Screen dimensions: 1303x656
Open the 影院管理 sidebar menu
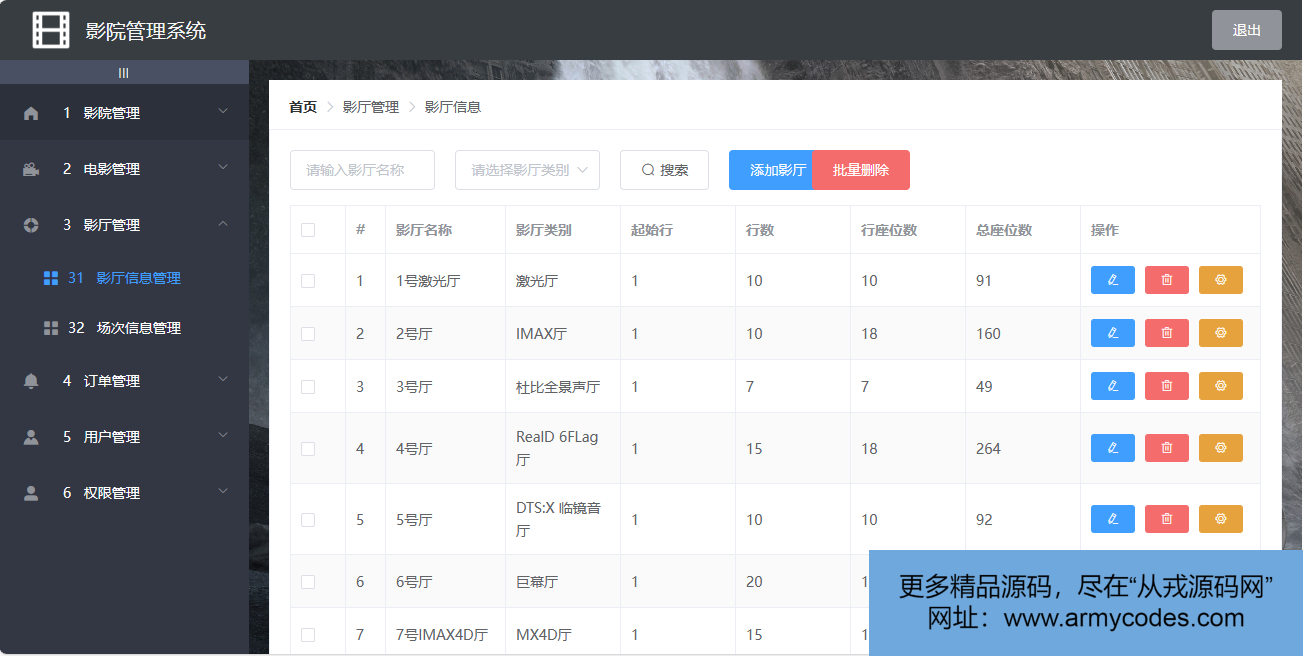pos(124,113)
